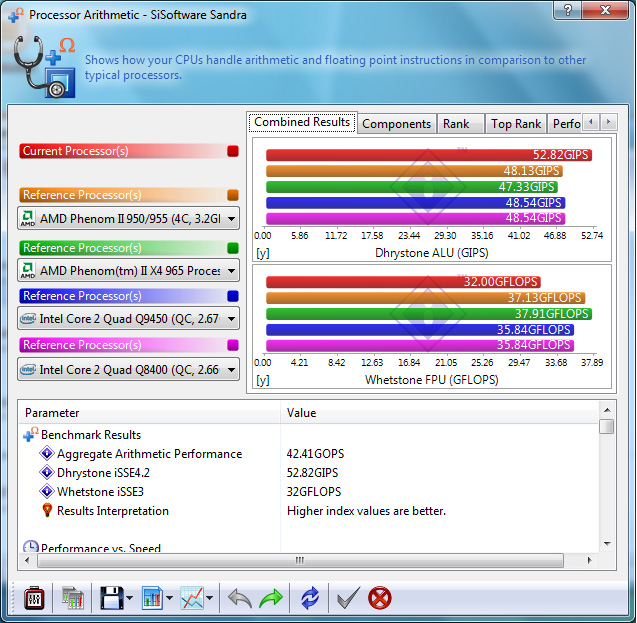The image size is (637, 623).
Task: Switch to the Rank tab
Action: click(460, 124)
